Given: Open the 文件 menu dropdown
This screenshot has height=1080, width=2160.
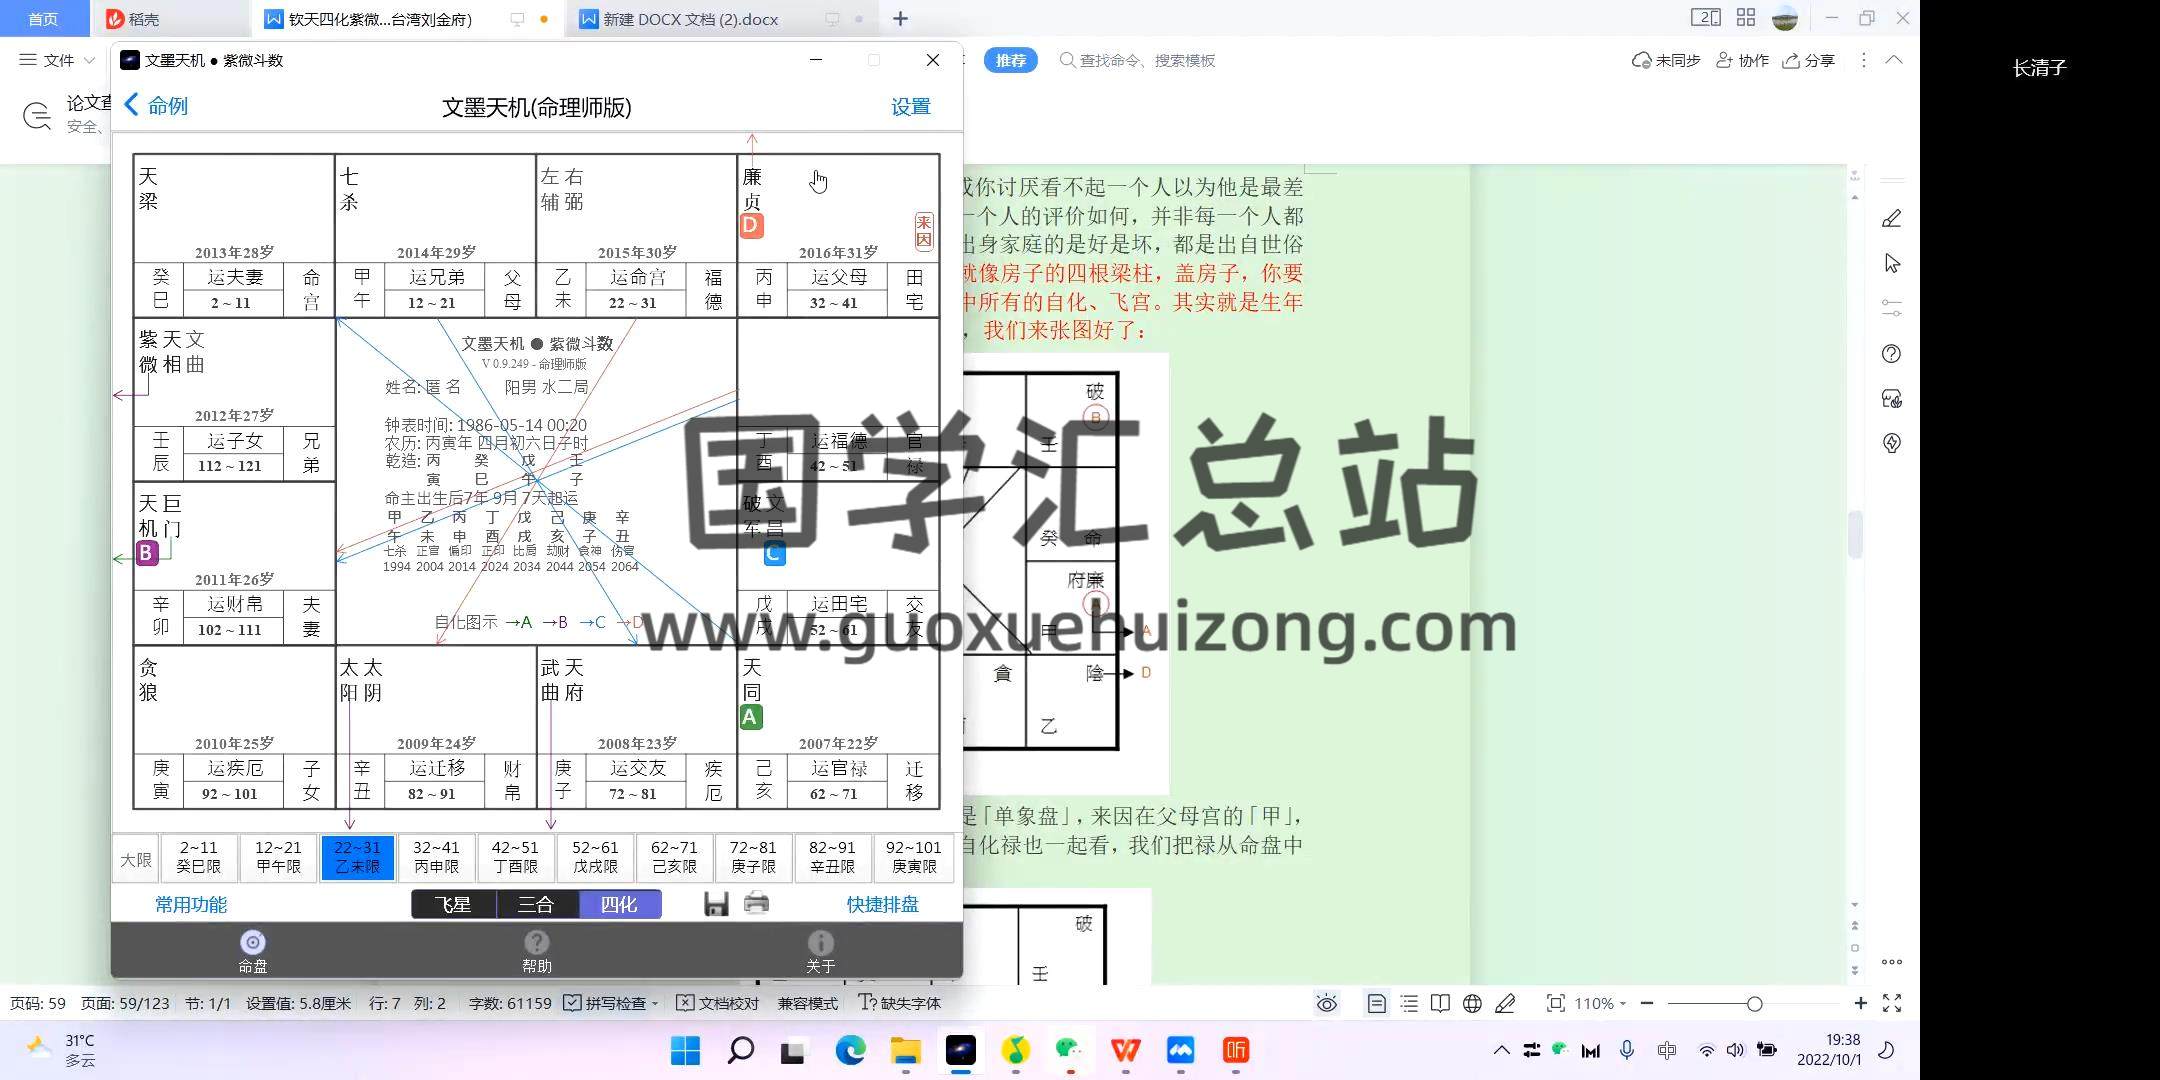Looking at the screenshot, I should 58,60.
